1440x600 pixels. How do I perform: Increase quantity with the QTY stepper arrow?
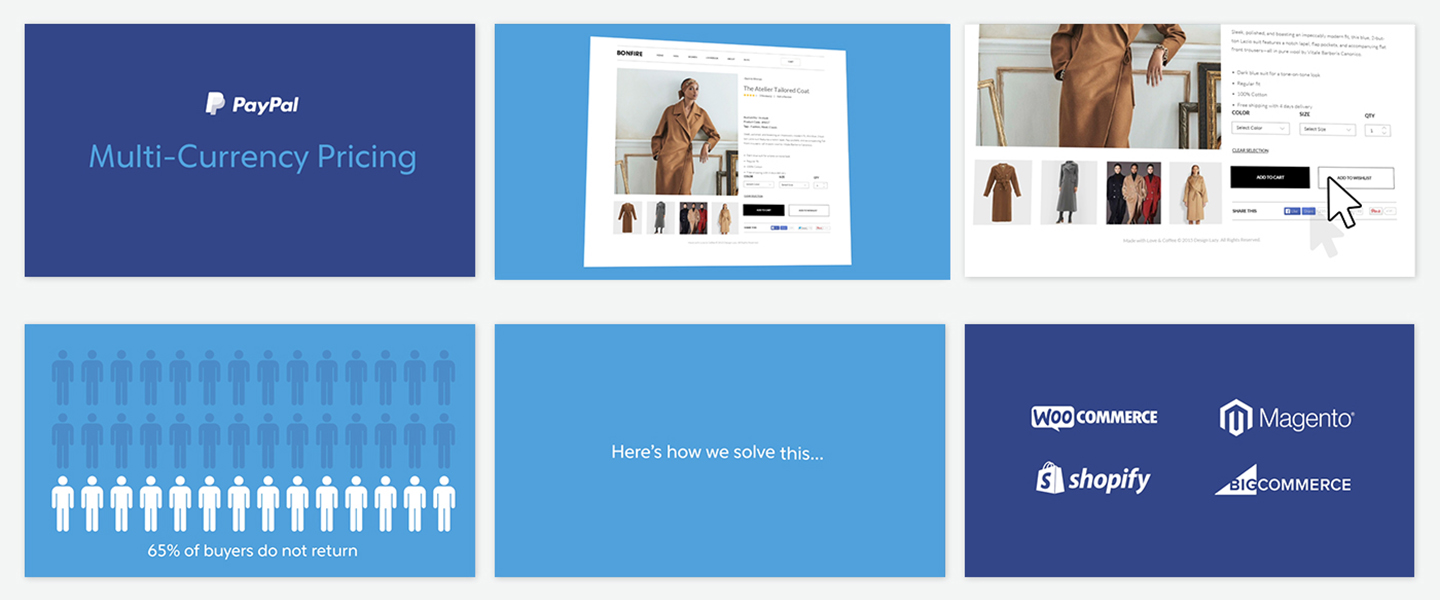[x=1384, y=126]
